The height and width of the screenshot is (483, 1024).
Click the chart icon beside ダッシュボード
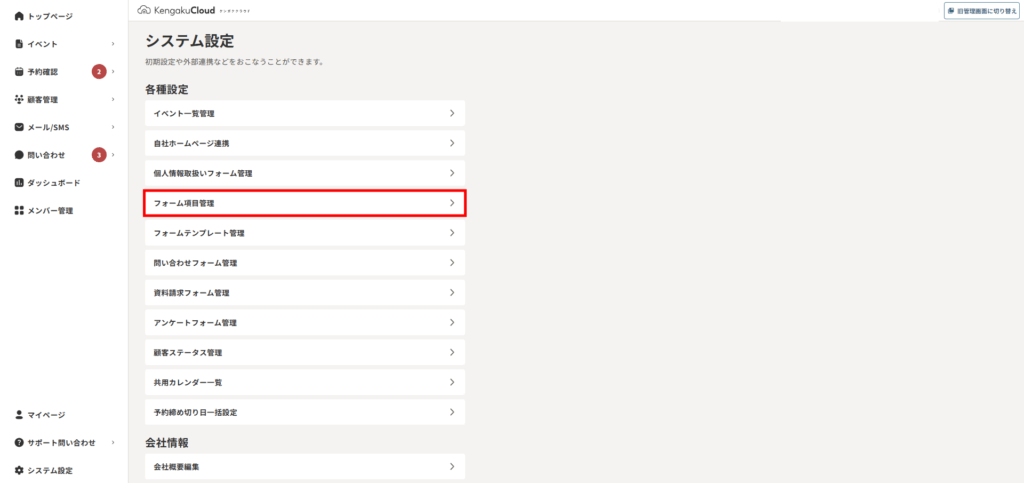[19, 183]
